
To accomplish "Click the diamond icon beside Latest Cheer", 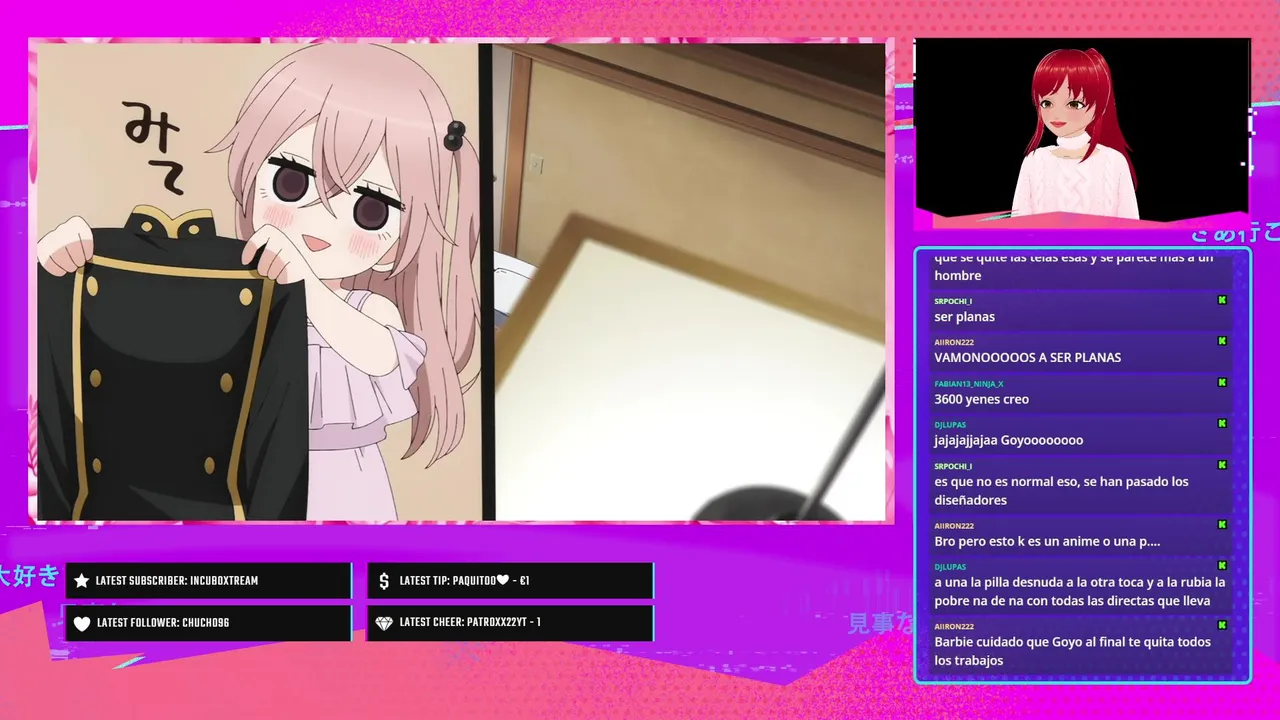I will click(384, 623).
